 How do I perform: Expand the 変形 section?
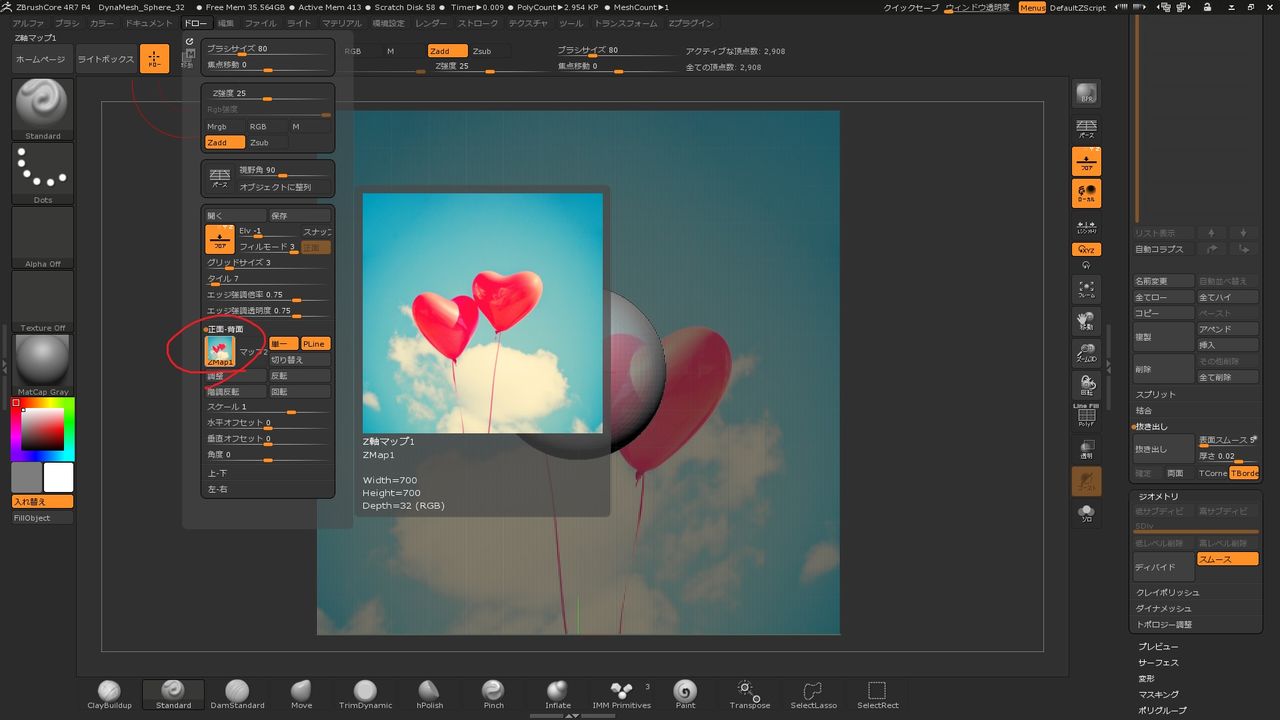pos(1146,679)
